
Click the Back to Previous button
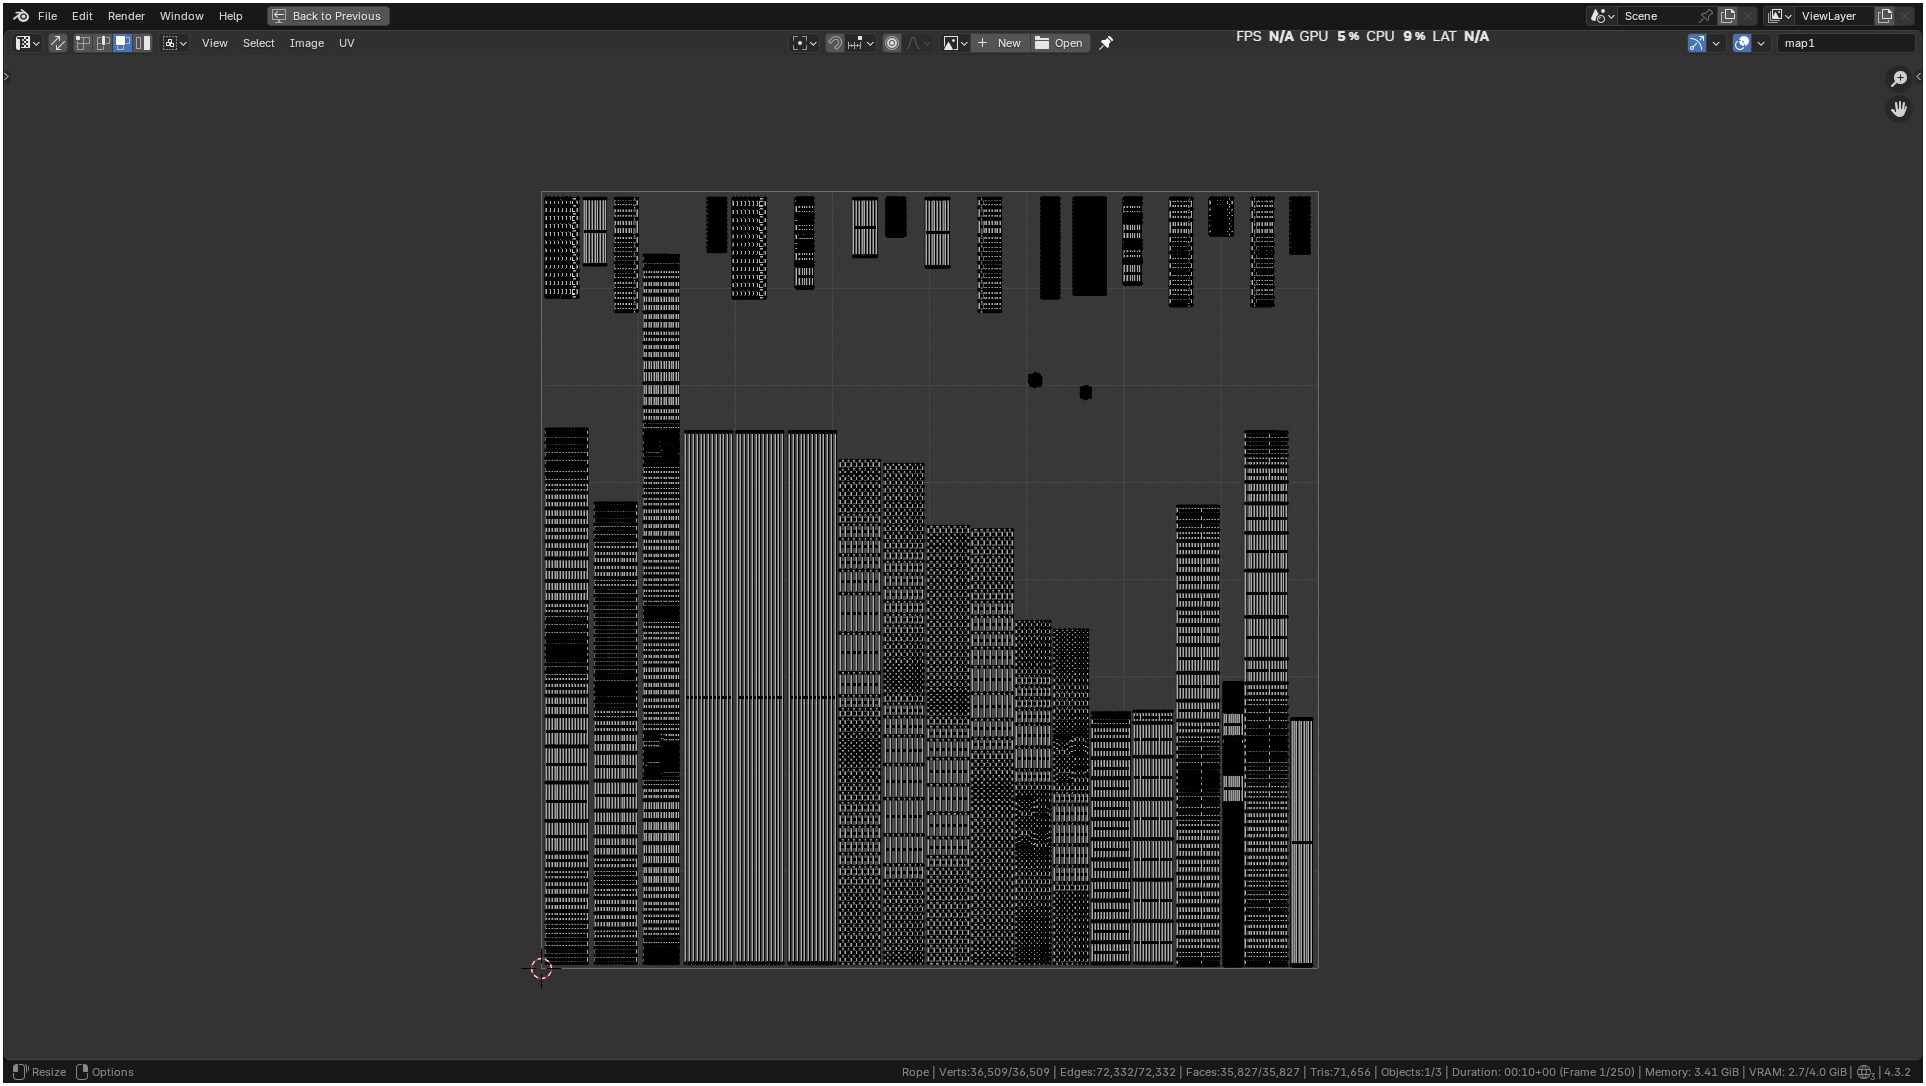[328, 16]
